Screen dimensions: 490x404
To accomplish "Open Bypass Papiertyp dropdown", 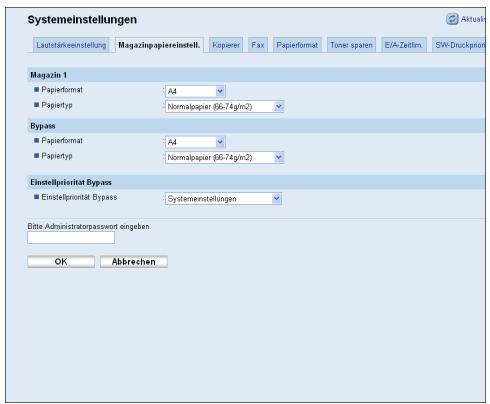I will coord(224,157).
